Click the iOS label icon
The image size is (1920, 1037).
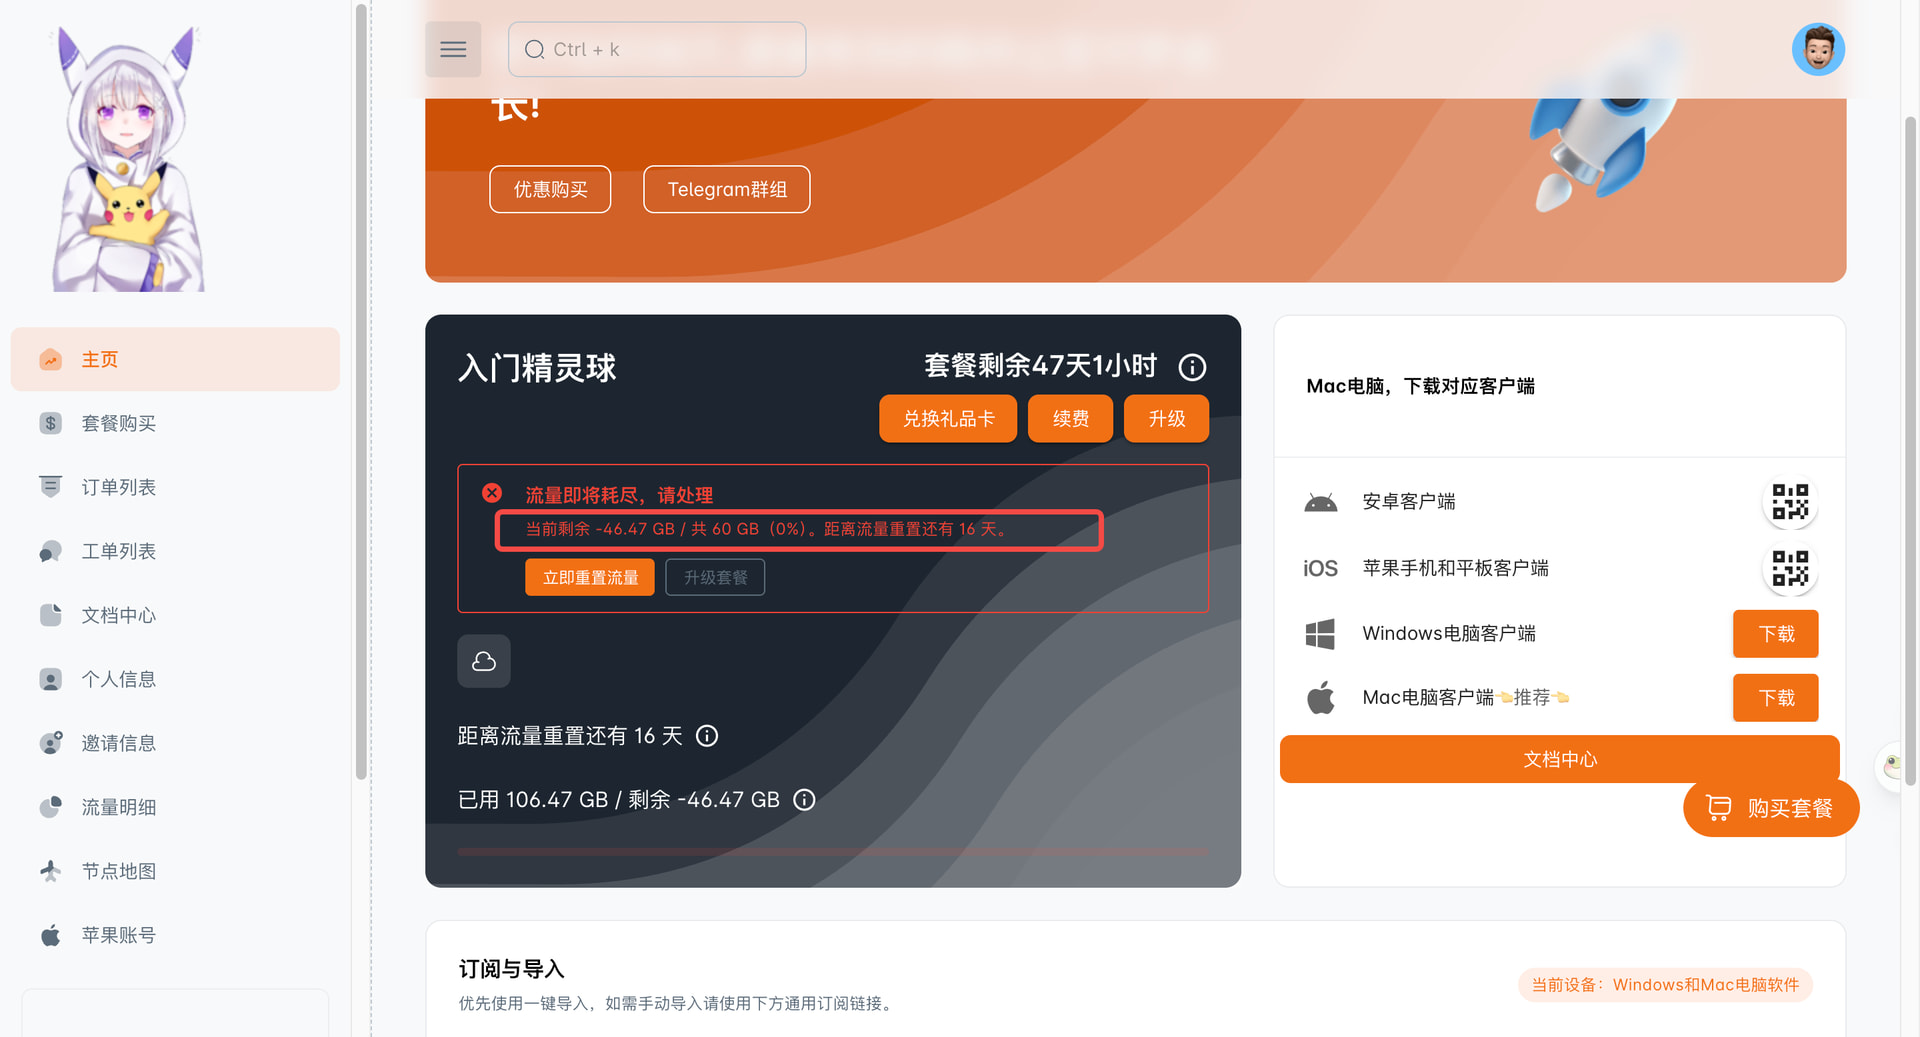click(1320, 568)
